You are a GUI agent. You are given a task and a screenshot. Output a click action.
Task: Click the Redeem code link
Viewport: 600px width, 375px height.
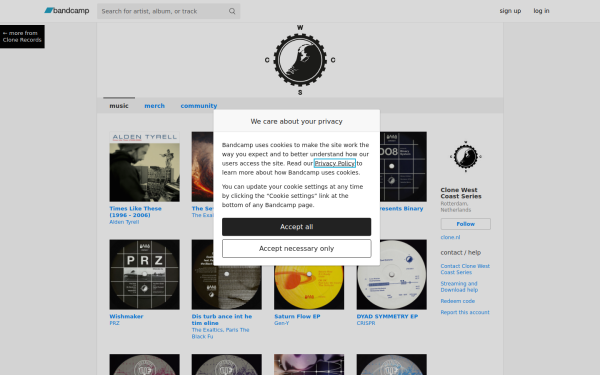[x=458, y=301]
